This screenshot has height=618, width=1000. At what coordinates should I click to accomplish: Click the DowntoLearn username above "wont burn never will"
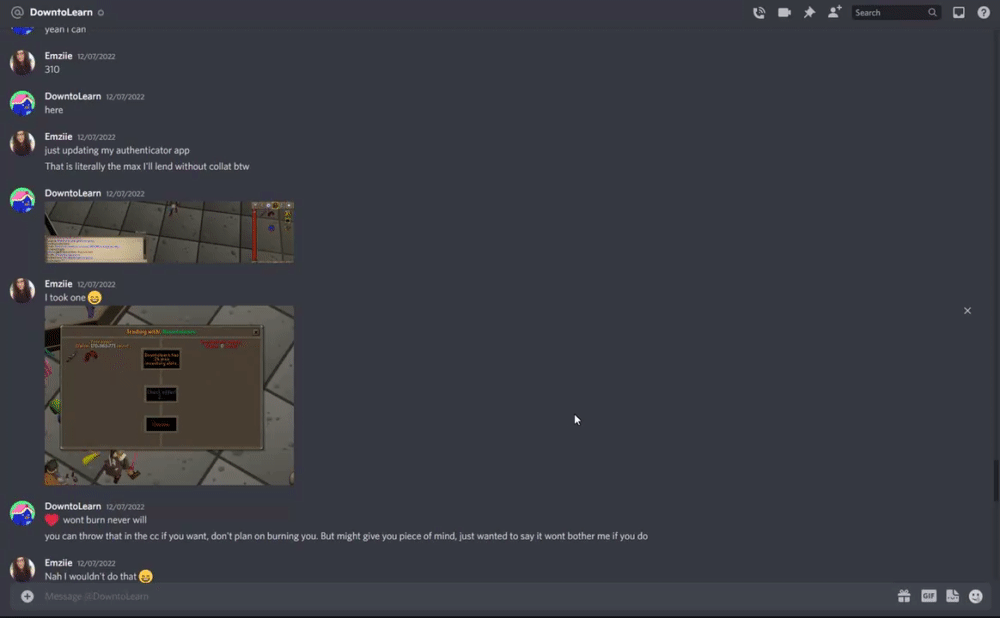pyautogui.click(x=73, y=506)
